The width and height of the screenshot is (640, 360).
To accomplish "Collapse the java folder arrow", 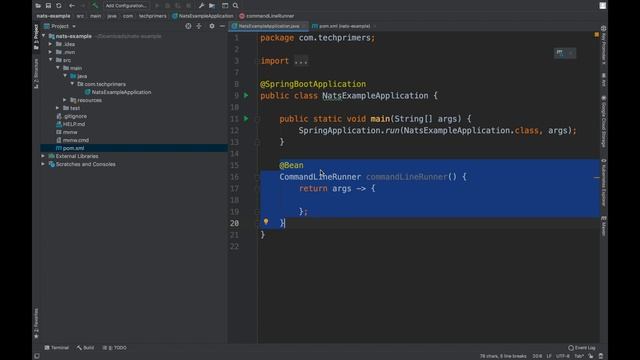I will pyautogui.click(x=65, y=76).
